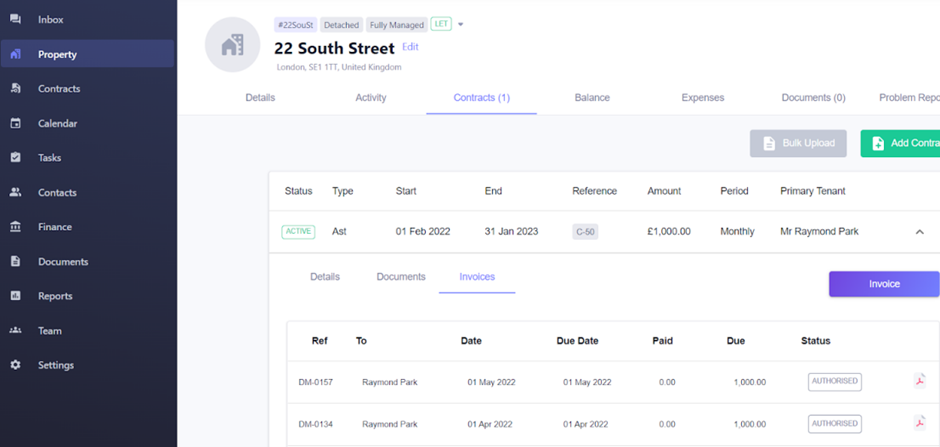The image size is (940, 447).
Task: Open the Calendar sidebar icon
Action: tap(16, 123)
